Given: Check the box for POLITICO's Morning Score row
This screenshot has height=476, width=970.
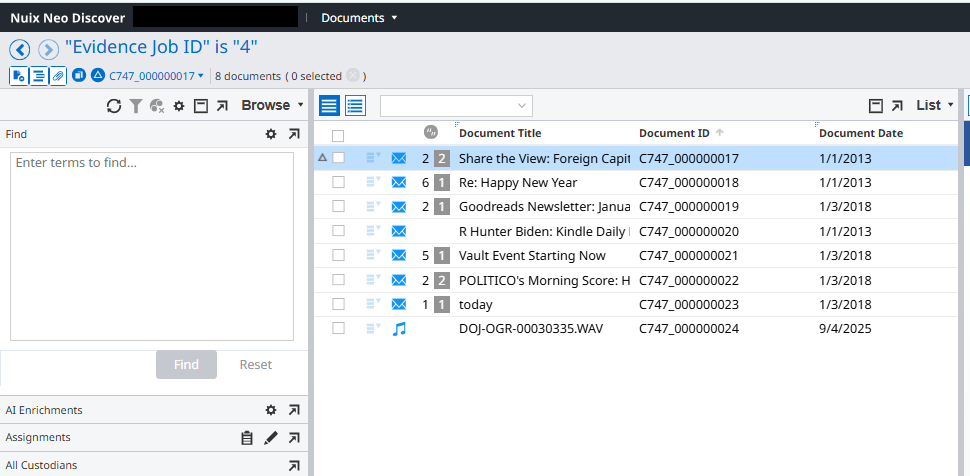Looking at the screenshot, I should tap(338, 280).
